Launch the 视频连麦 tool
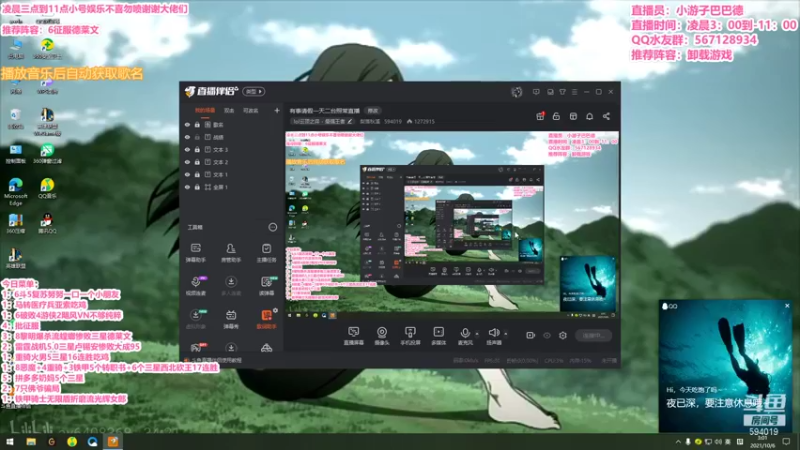The width and height of the screenshot is (800, 450). pos(195,285)
